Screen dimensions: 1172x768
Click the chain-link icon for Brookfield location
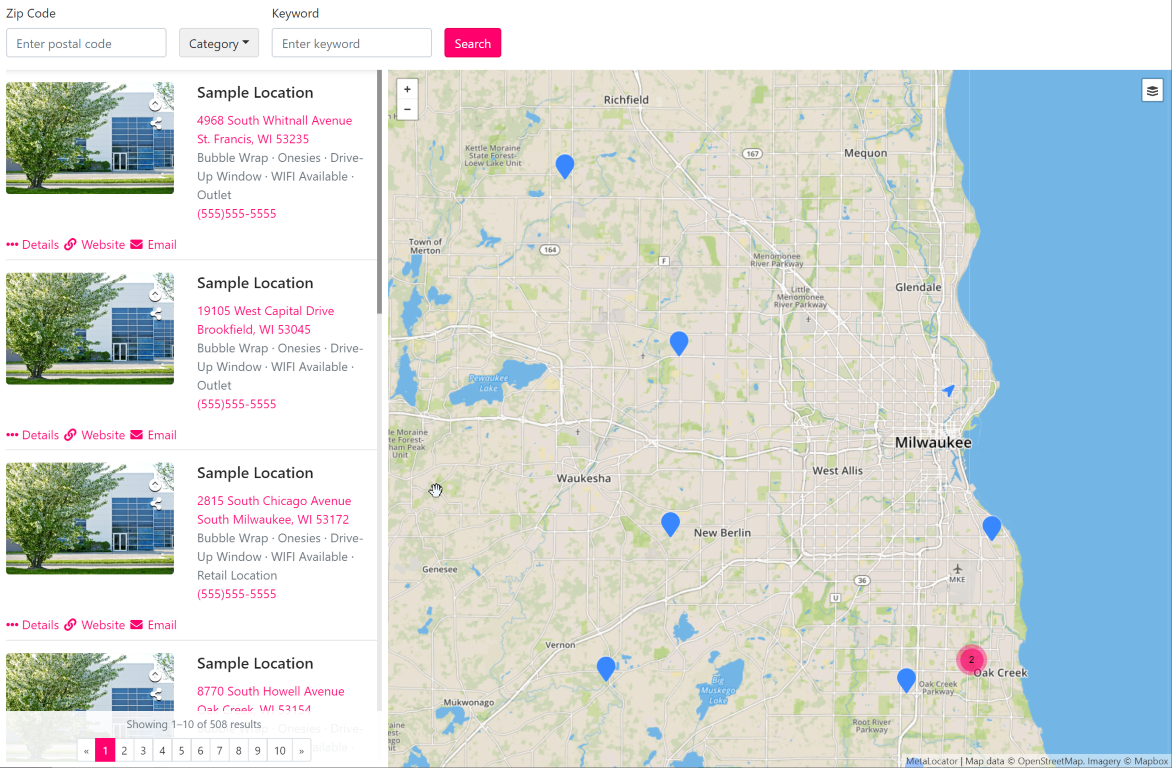pyautogui.click(x=70, y=434)
